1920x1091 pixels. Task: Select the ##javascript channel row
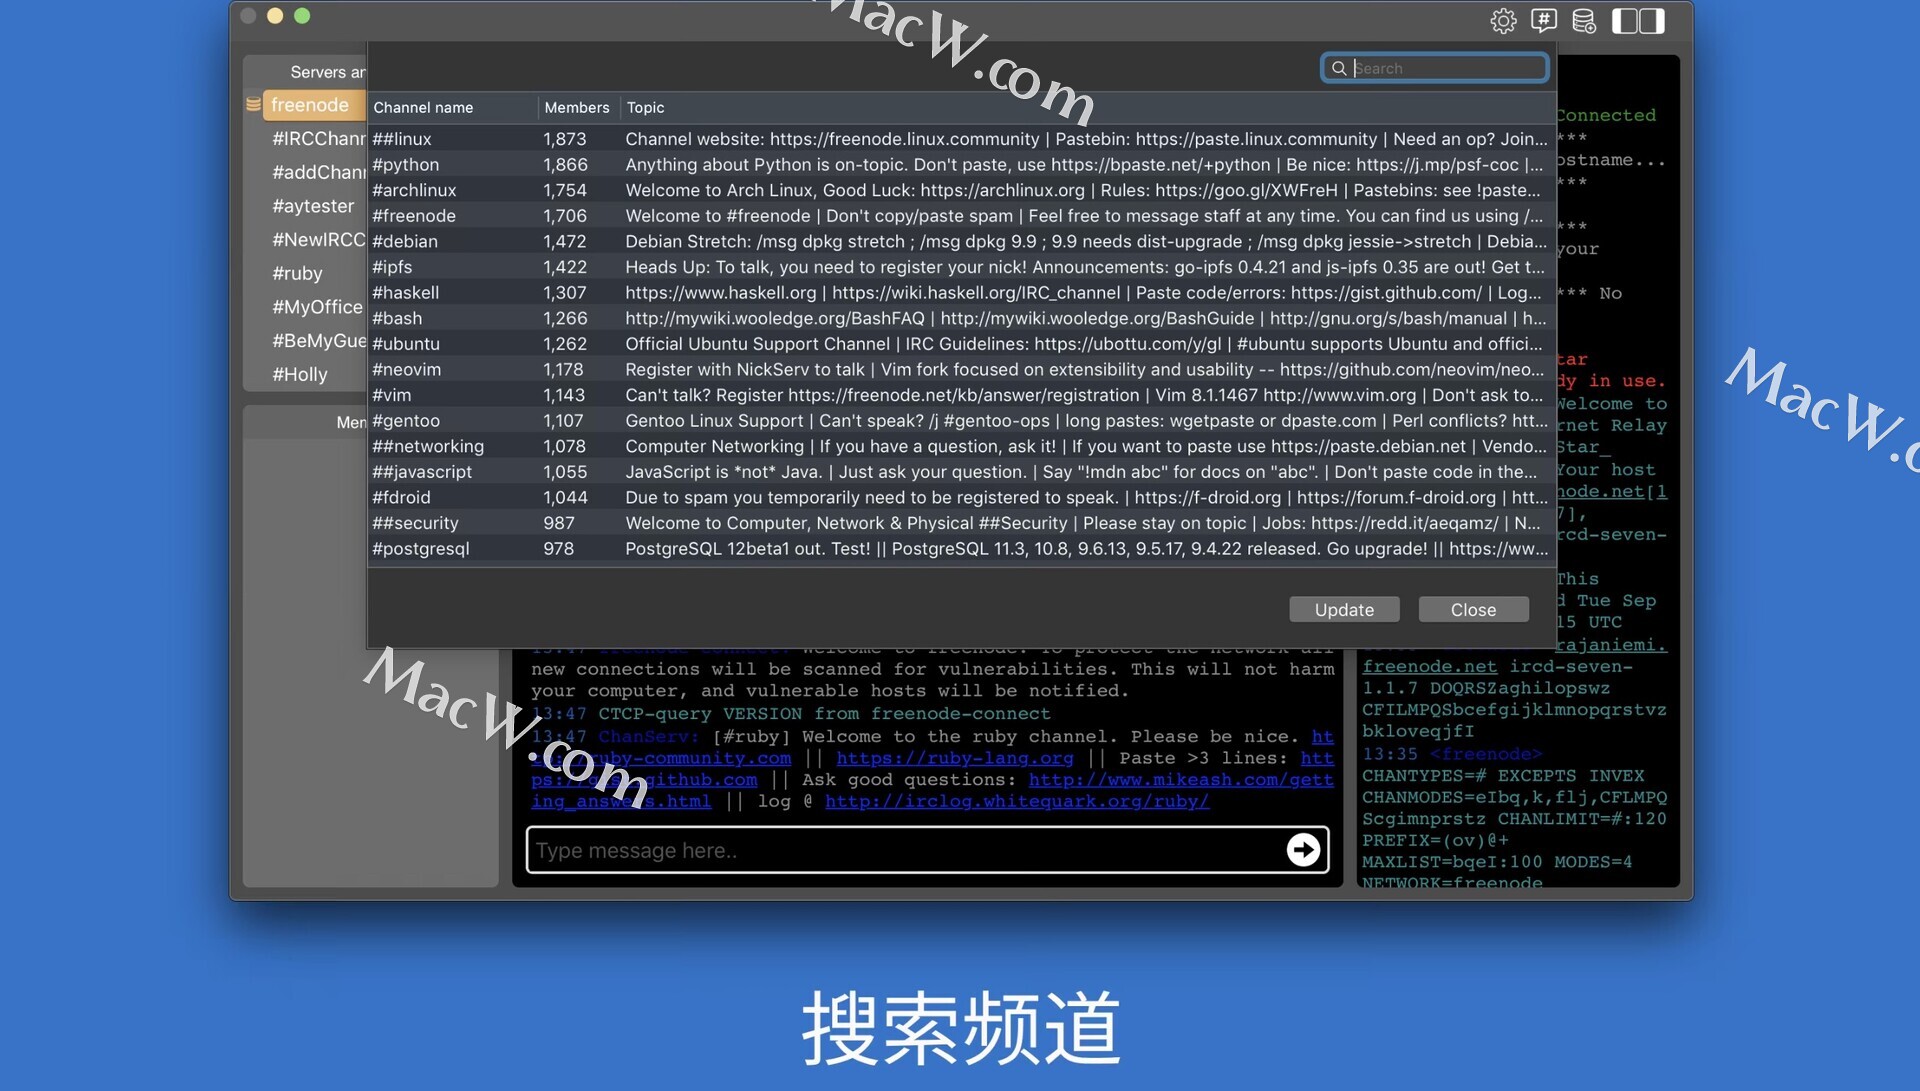click(x=961, y=472)
